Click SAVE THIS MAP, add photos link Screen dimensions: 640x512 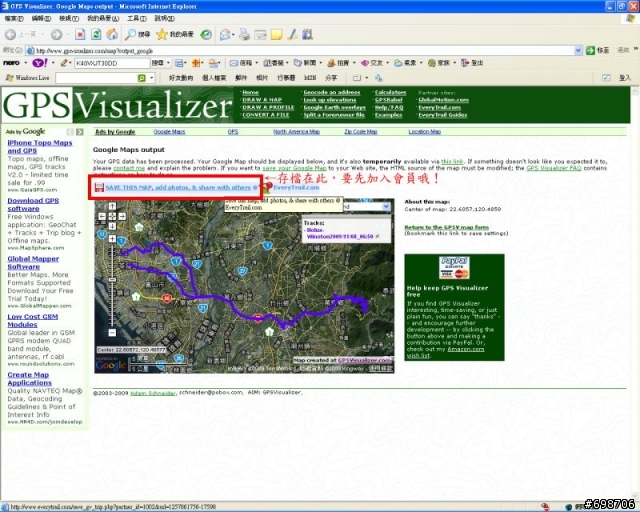click(178, 187)
